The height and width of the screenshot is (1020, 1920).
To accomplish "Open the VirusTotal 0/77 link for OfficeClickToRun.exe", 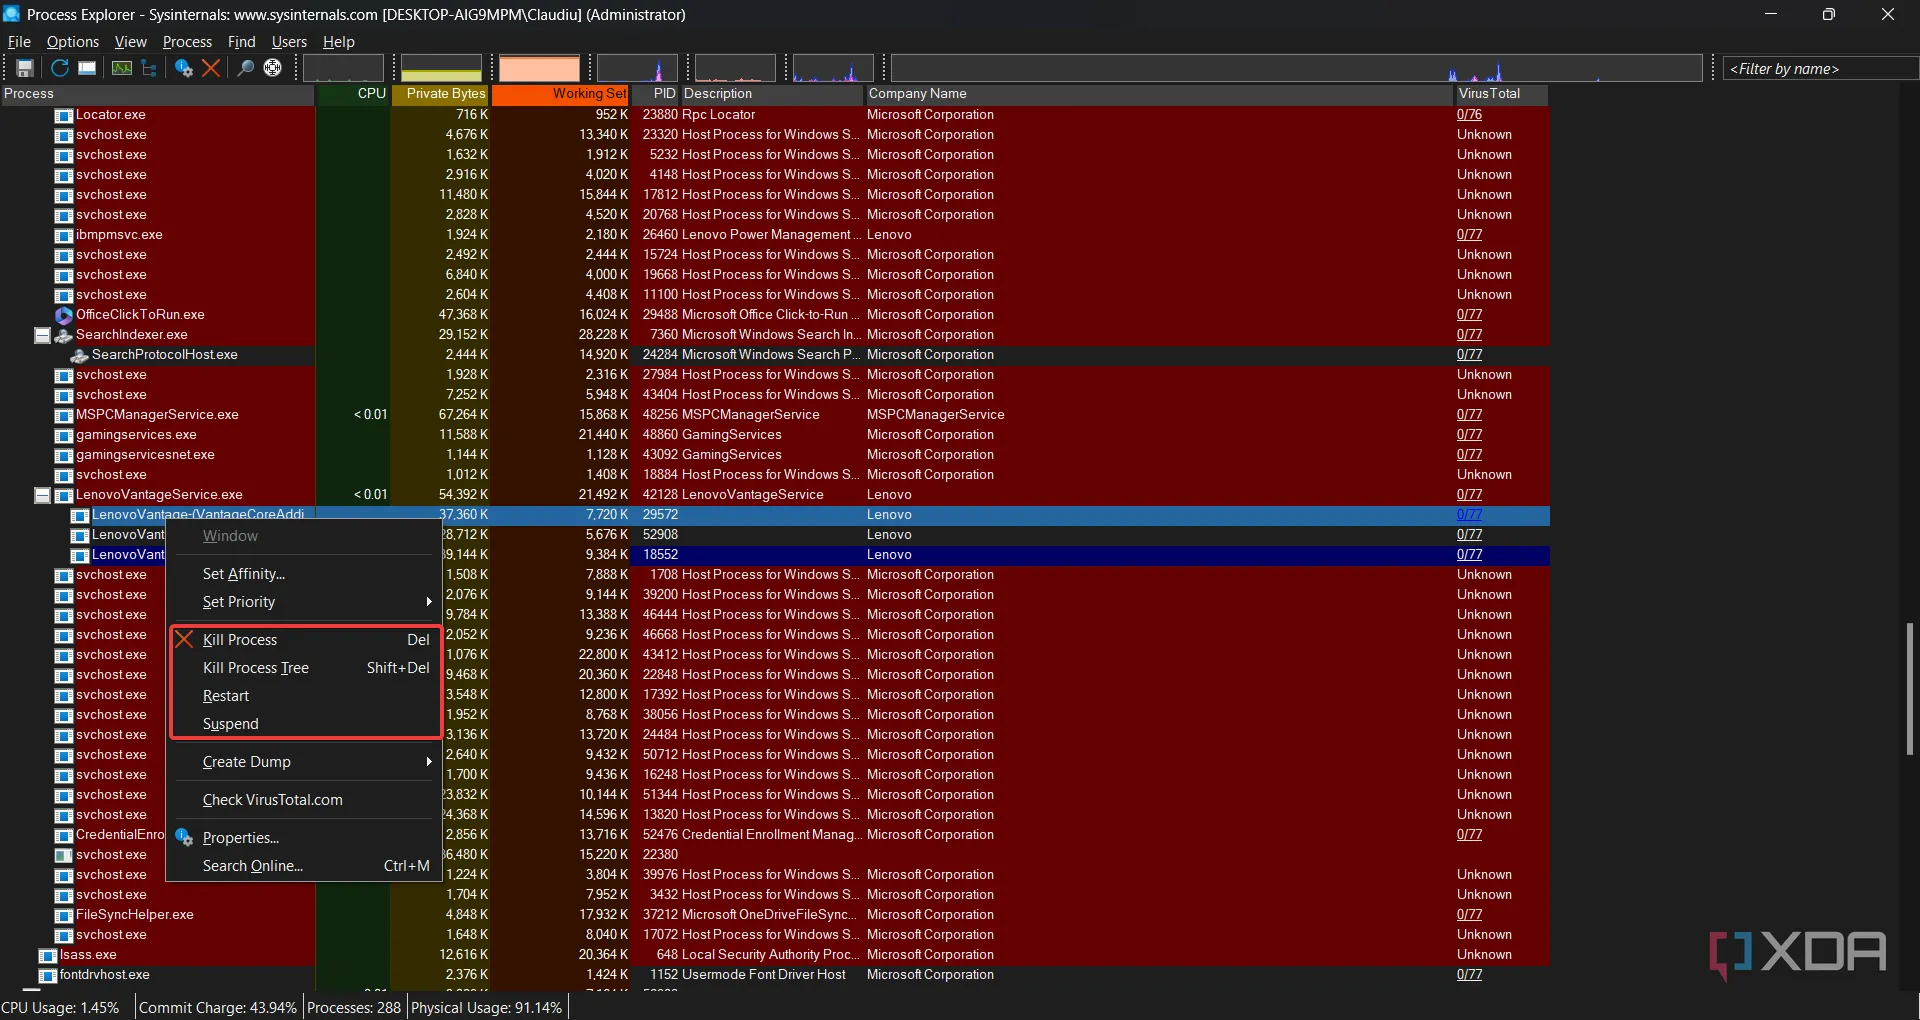I will pos(1469,315).
